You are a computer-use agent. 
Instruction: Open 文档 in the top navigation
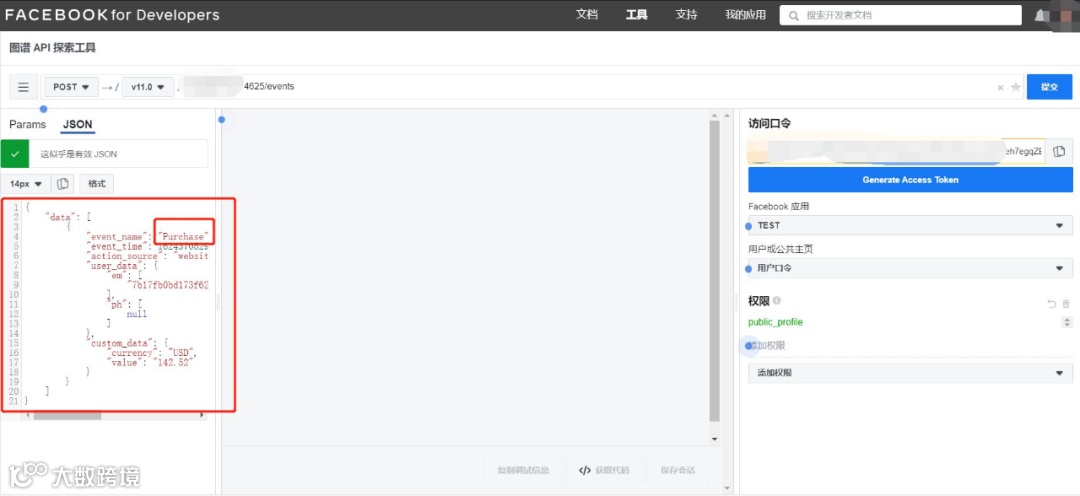(587, 14)
